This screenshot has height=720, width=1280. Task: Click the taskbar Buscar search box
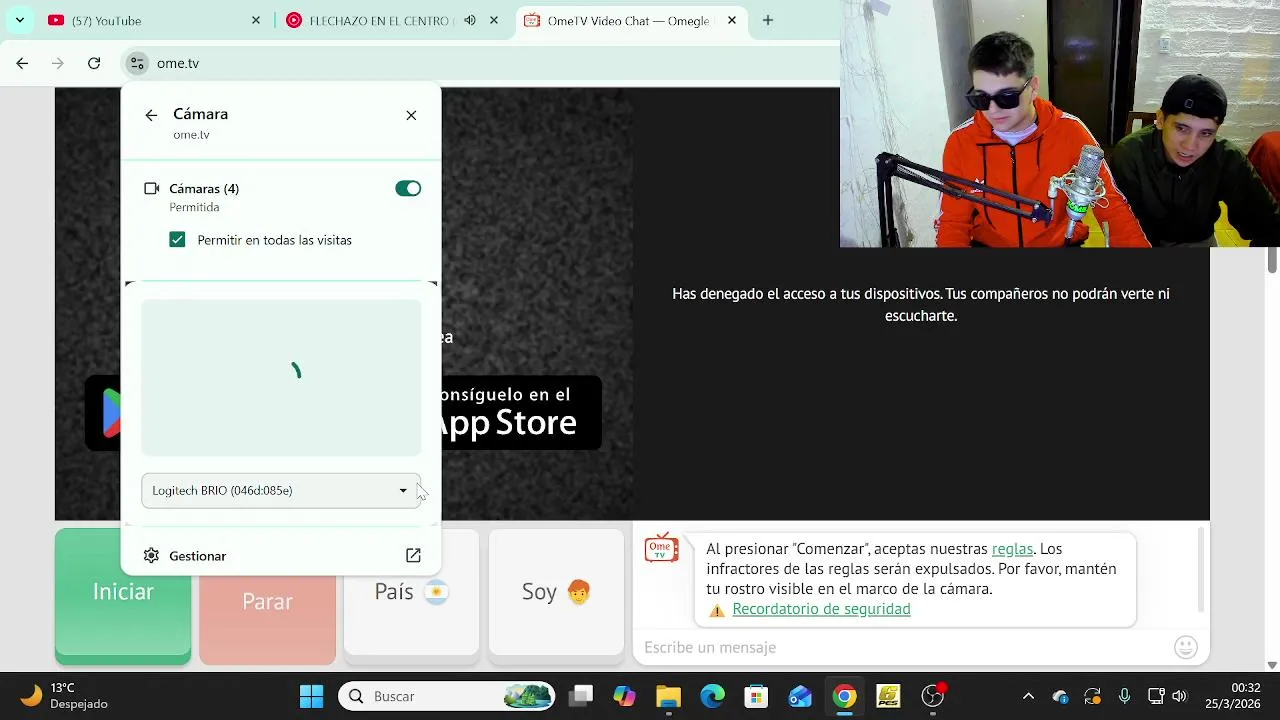click(x=447, y=696)
